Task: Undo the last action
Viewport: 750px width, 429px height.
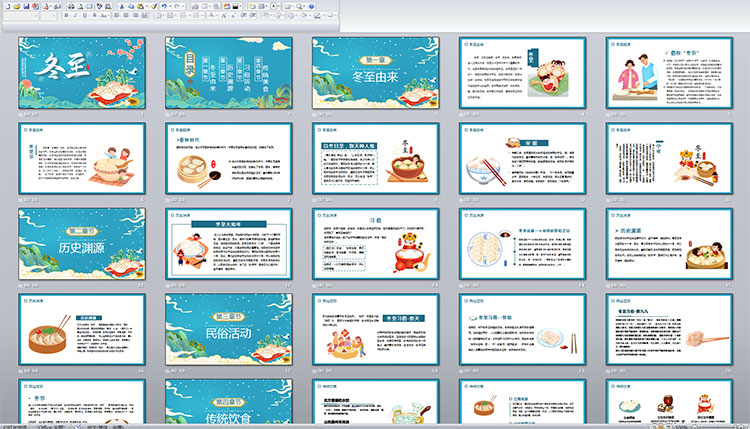Action: 164,6
